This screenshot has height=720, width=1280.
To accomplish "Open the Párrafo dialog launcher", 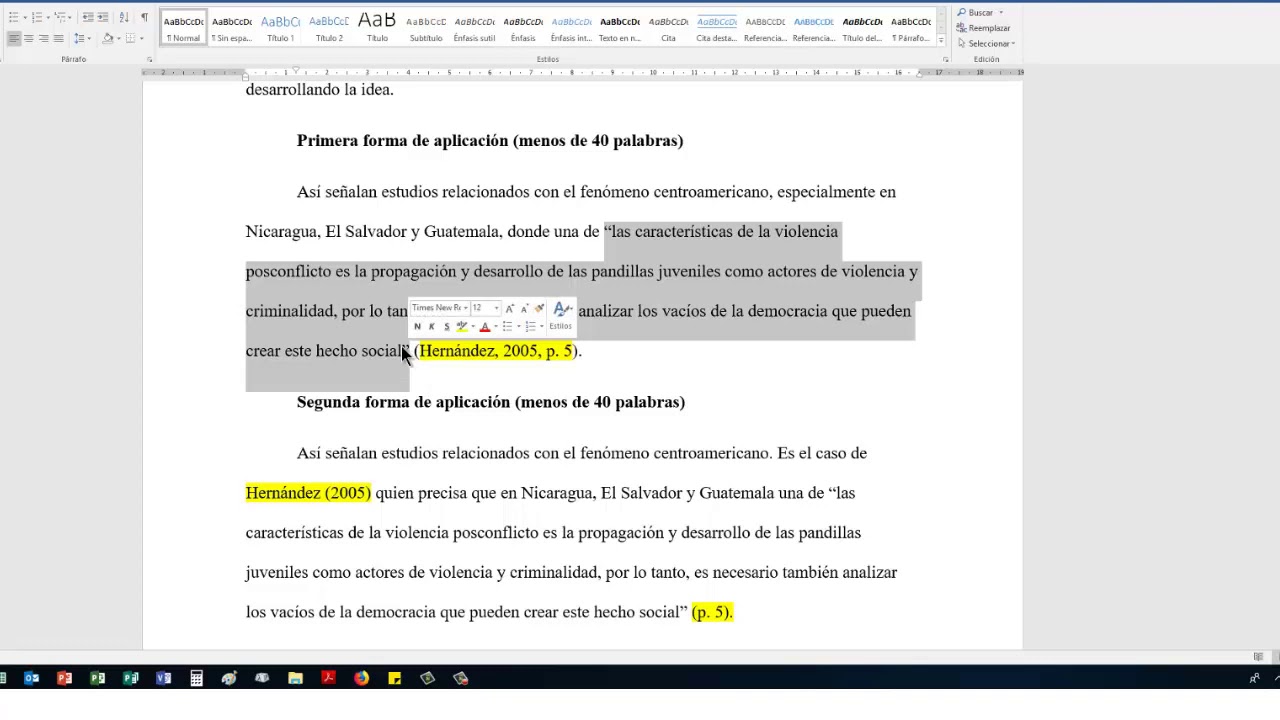I will click(x=150, y=60).
